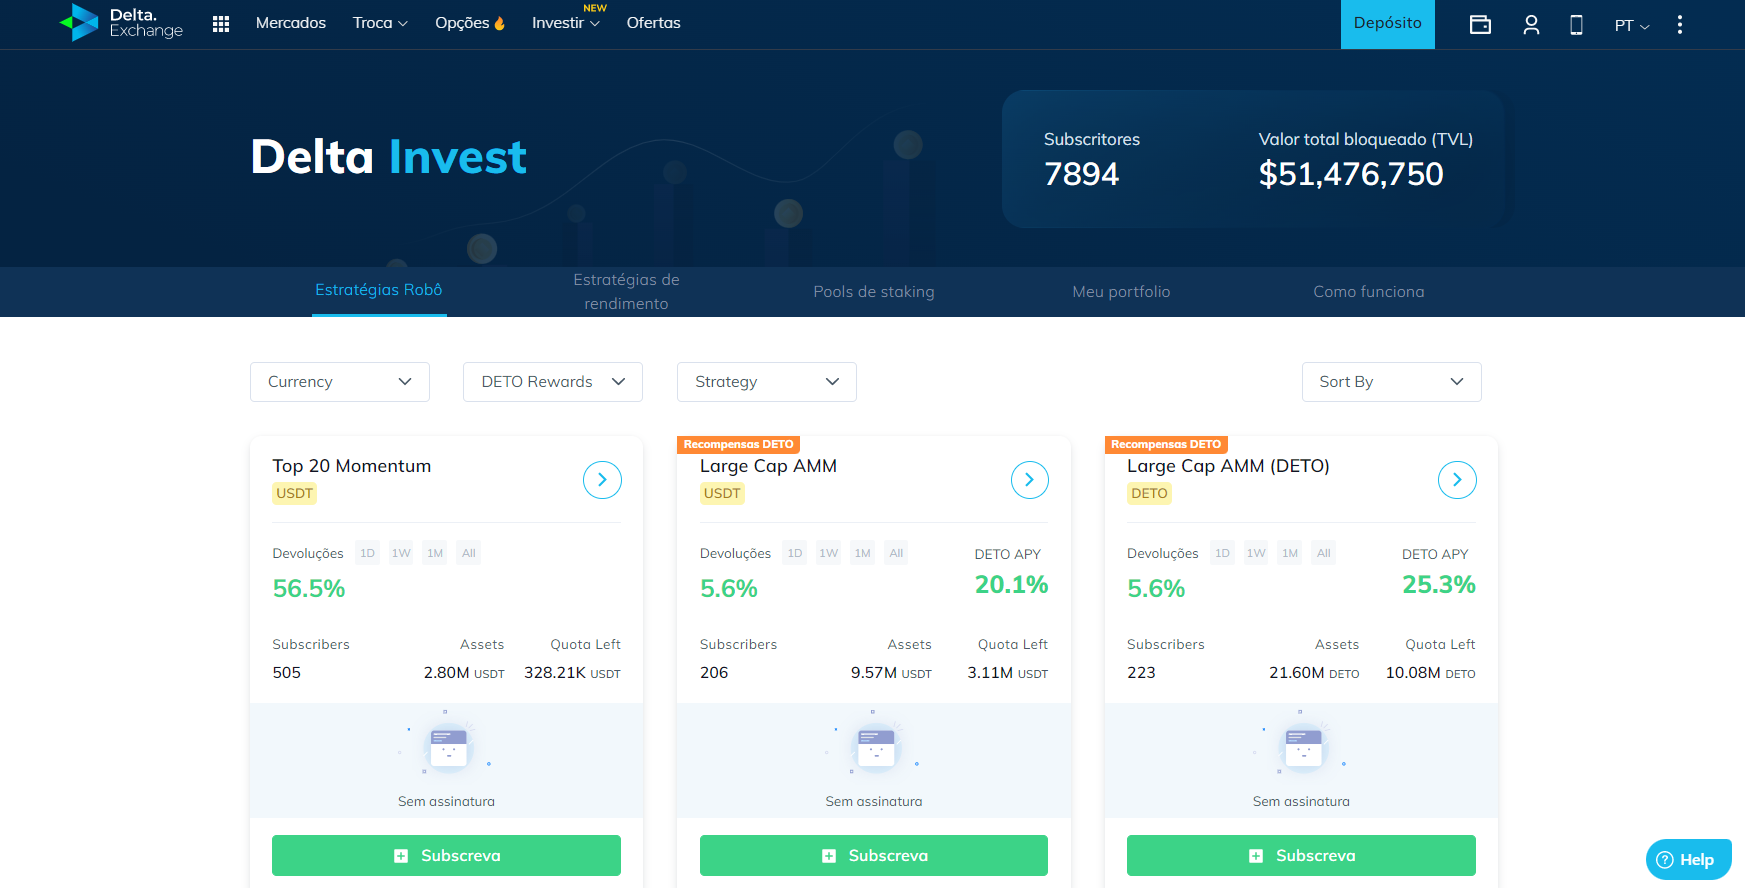Switch to Pools de staking tab
Viewport: 1745px width, 888px height.
[874, 292]
